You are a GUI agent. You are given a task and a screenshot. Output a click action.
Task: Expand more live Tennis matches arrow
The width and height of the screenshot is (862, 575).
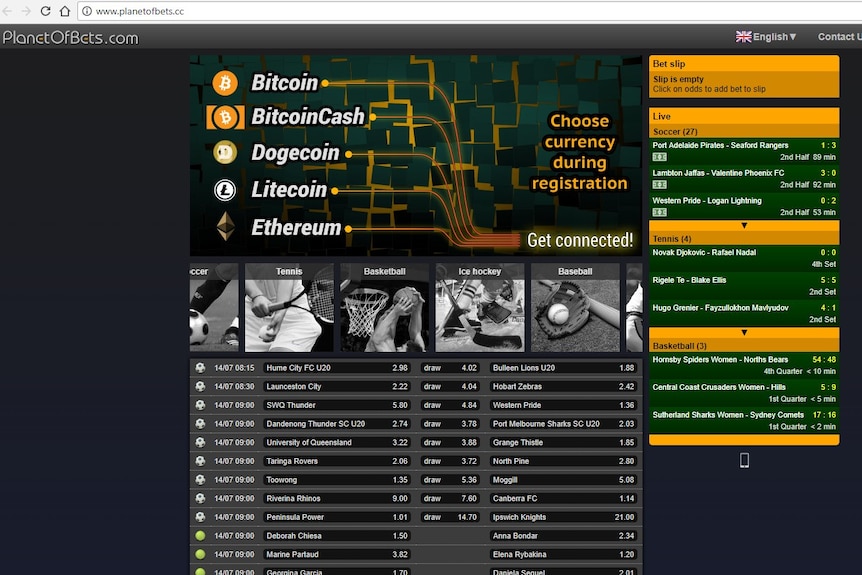[744, 333]
